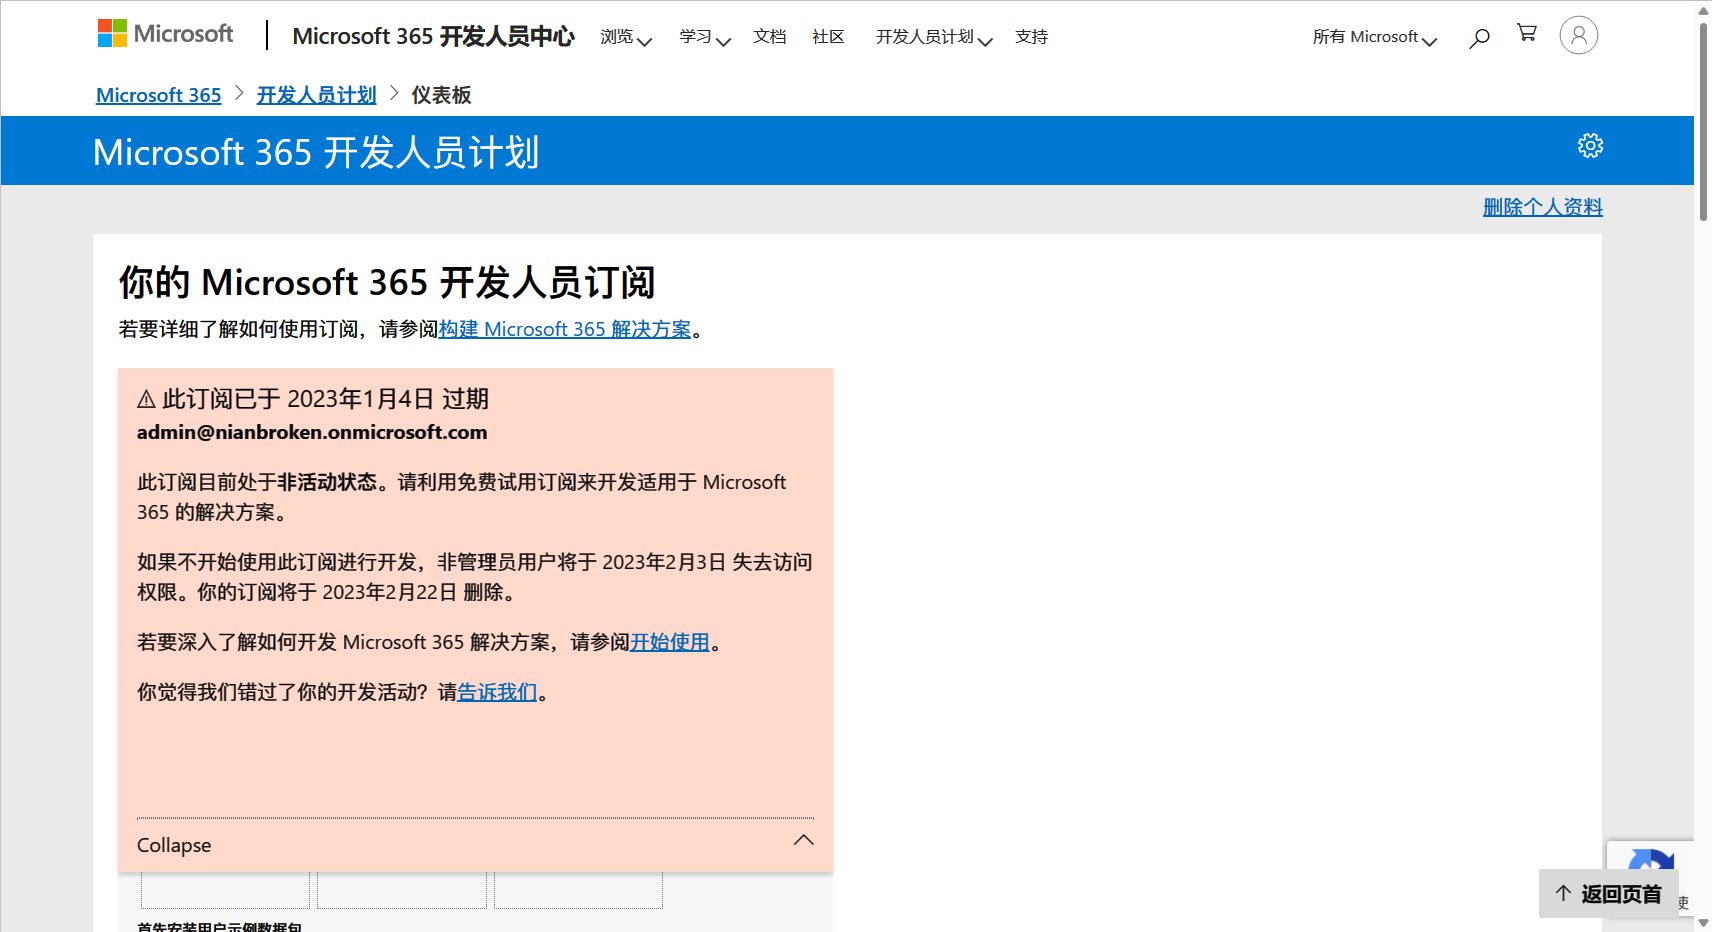Open the Microsoft 365 breadcrumb link
The height and width of the screenshot is (932, 1712).
tap(158, 95)
